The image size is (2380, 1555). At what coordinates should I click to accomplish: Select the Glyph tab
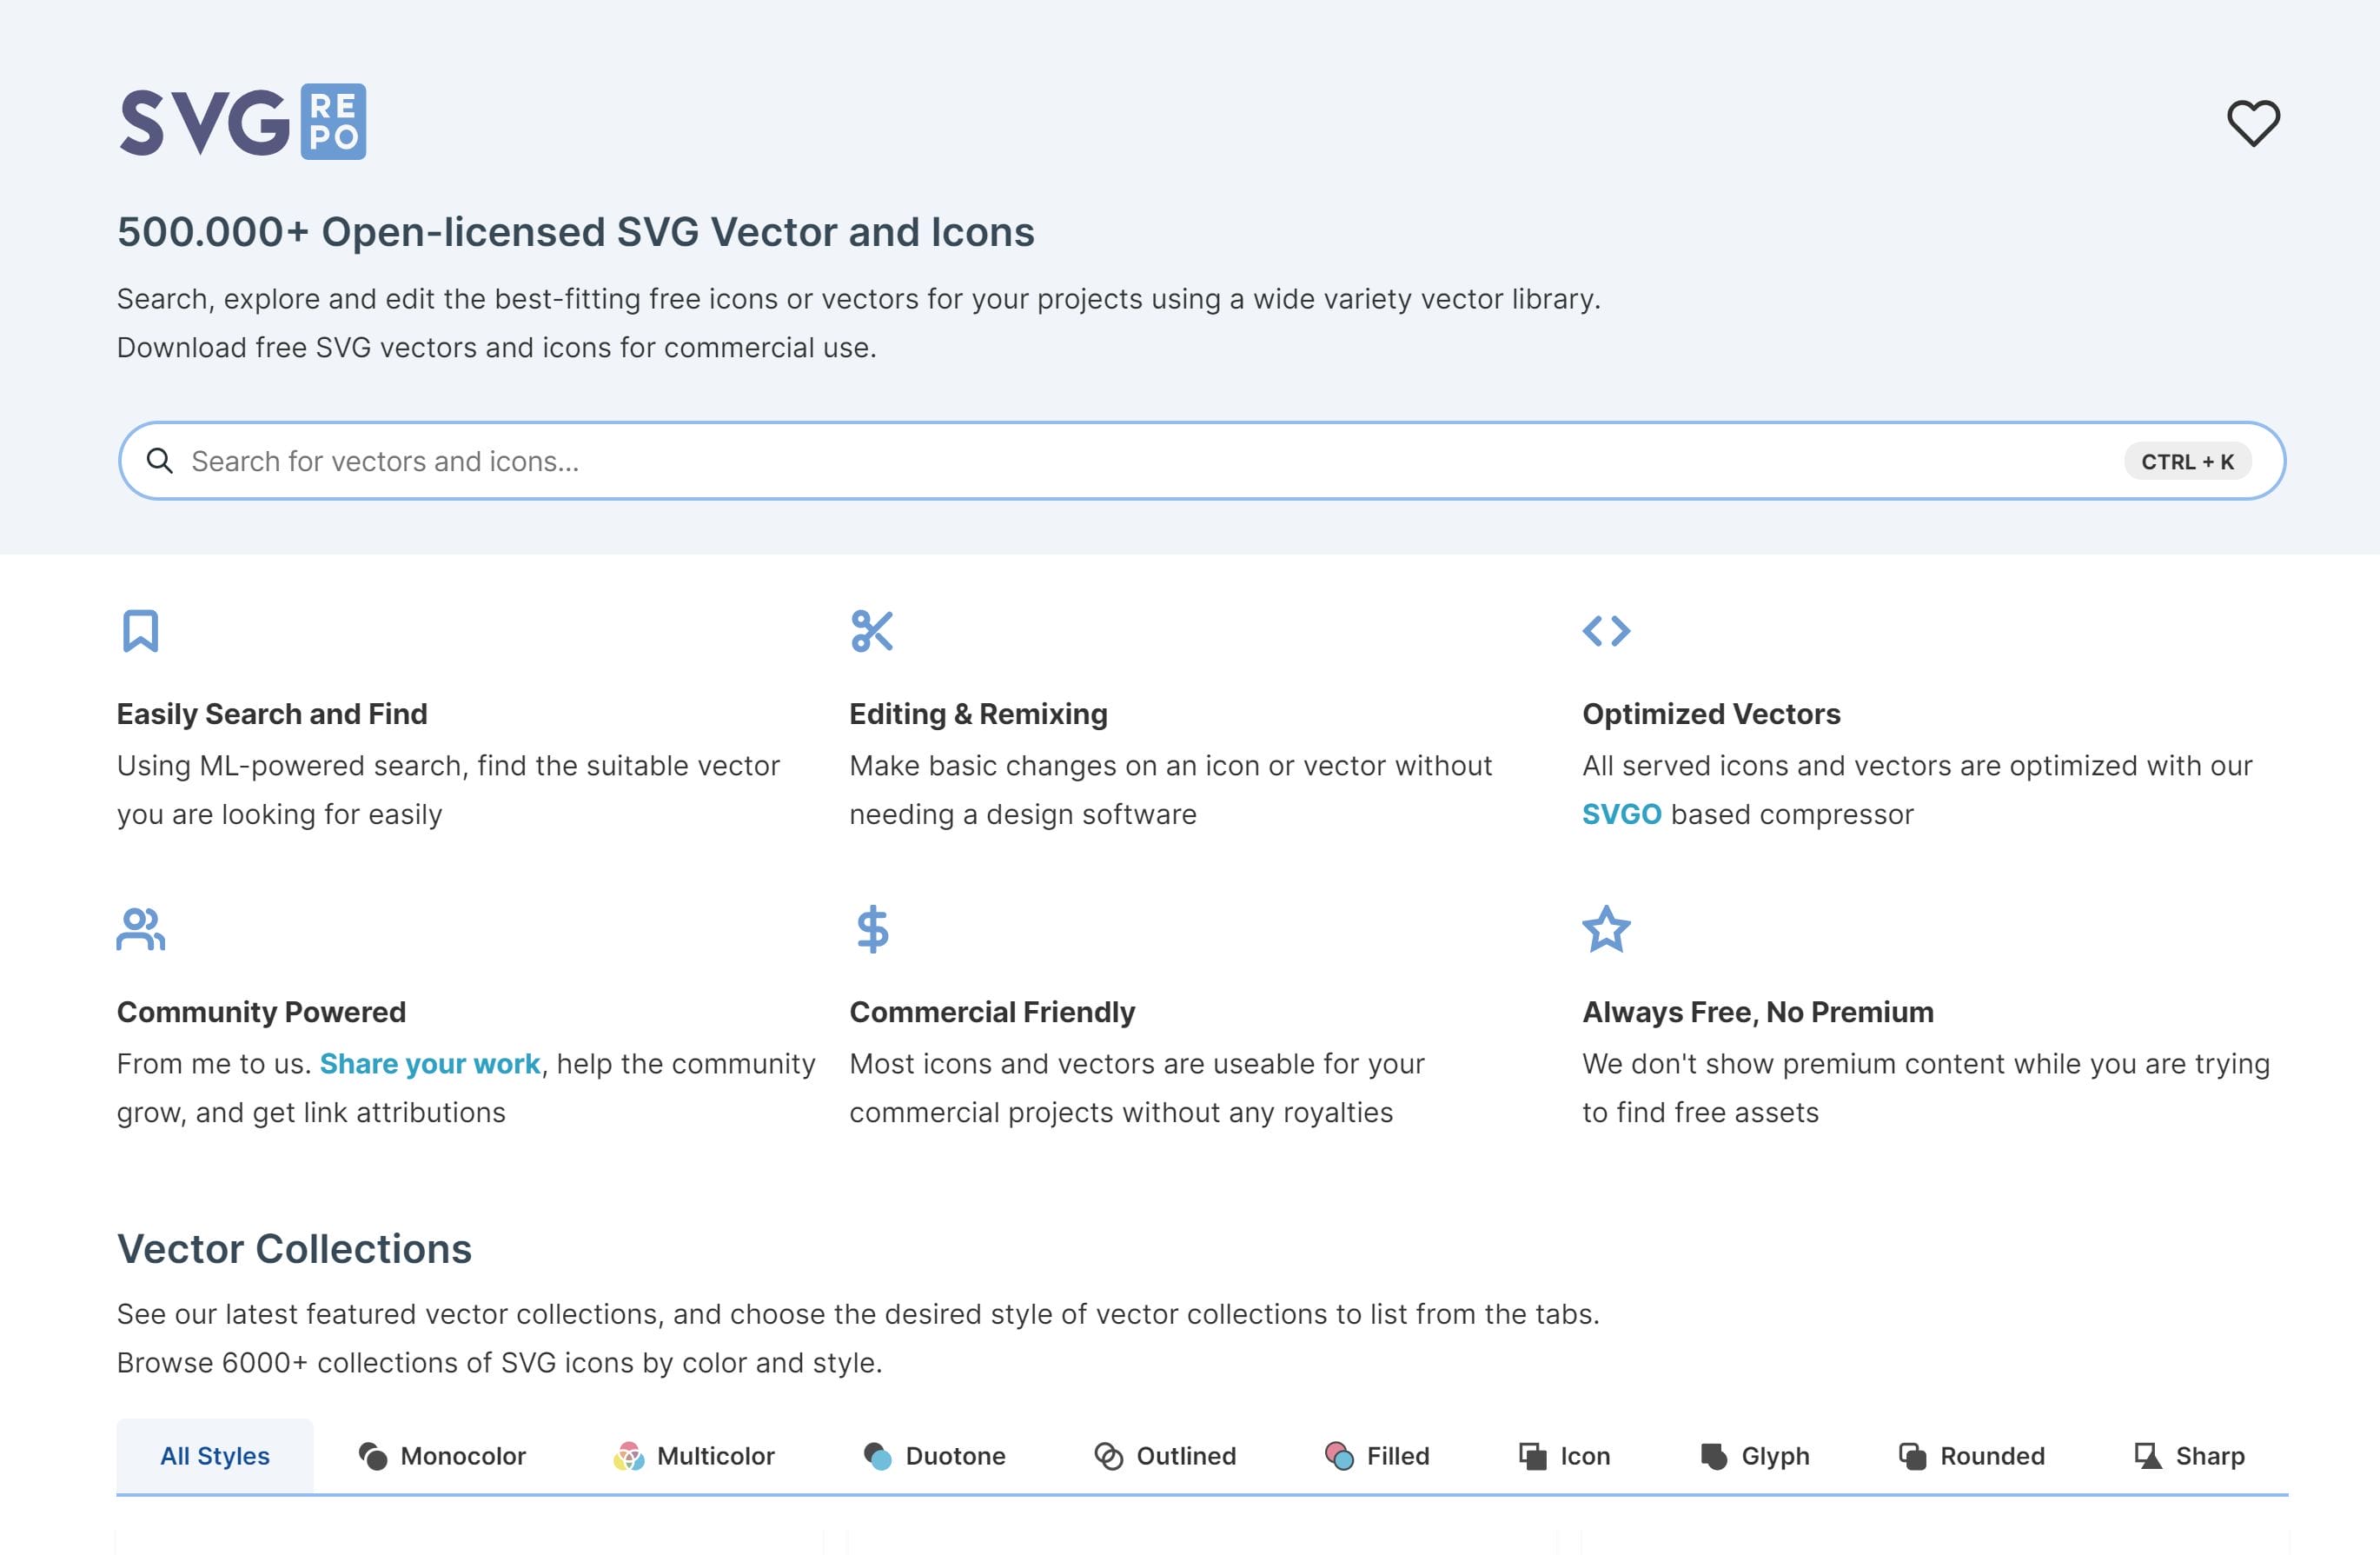click(x=1756, y=1455)
